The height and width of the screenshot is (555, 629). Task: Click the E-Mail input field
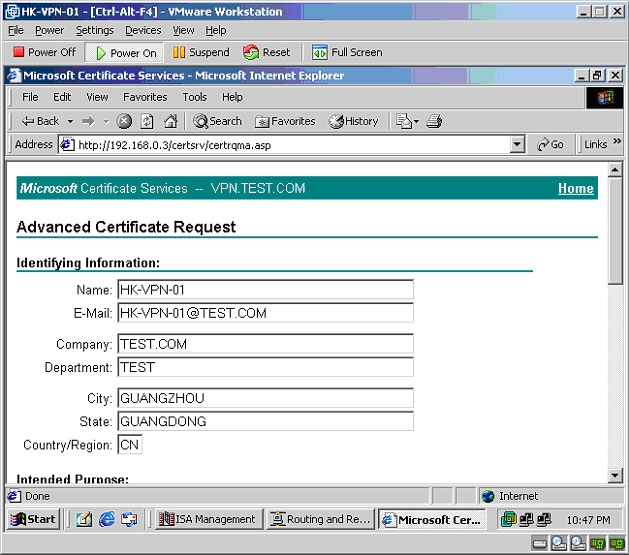265,313
